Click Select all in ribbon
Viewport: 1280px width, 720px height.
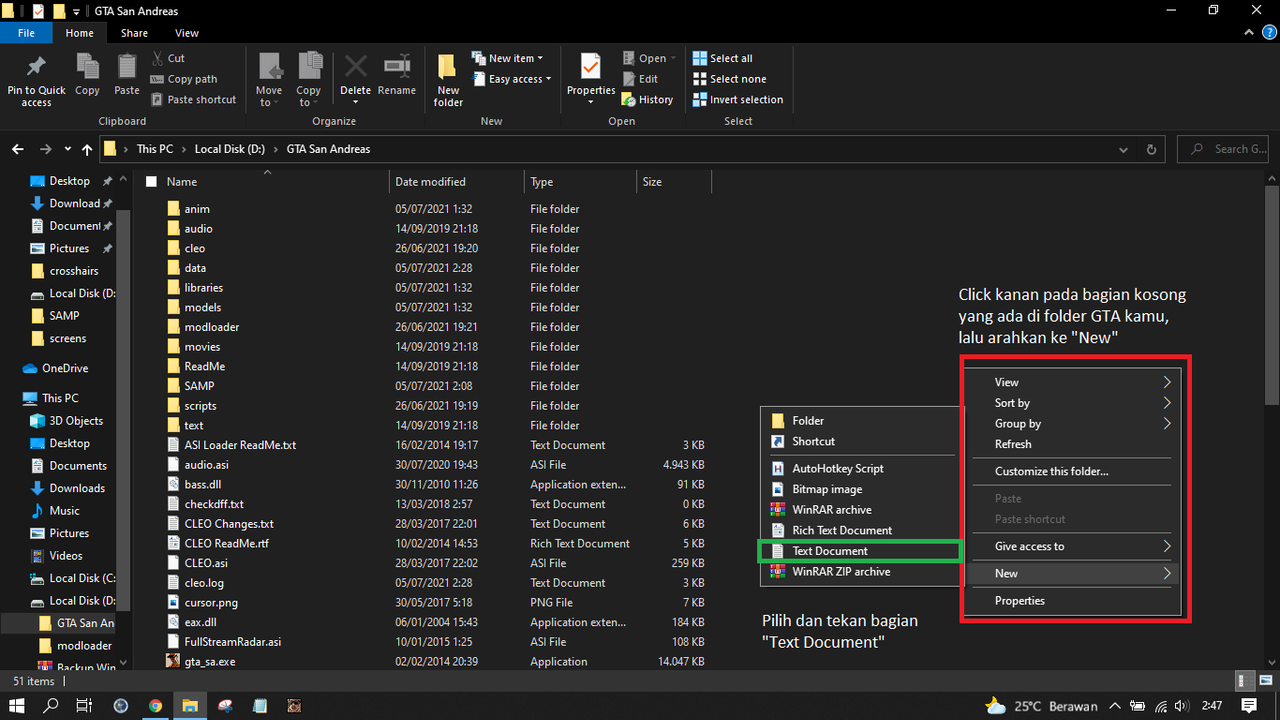[723, 58]
